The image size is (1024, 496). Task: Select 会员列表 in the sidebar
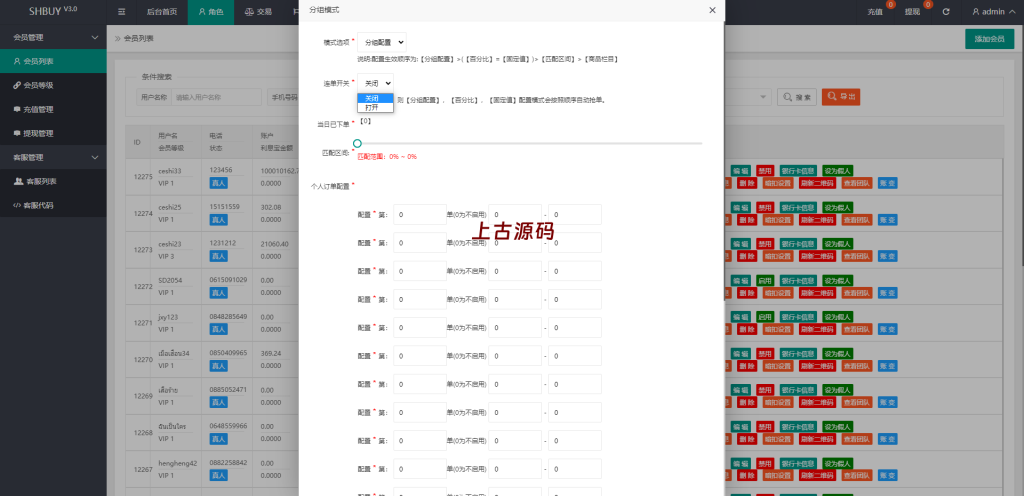pos(53,61)
